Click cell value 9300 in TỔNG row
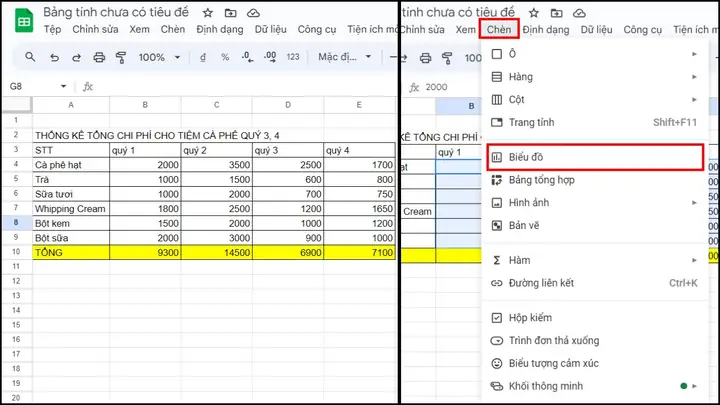 (x=145, y=253)
